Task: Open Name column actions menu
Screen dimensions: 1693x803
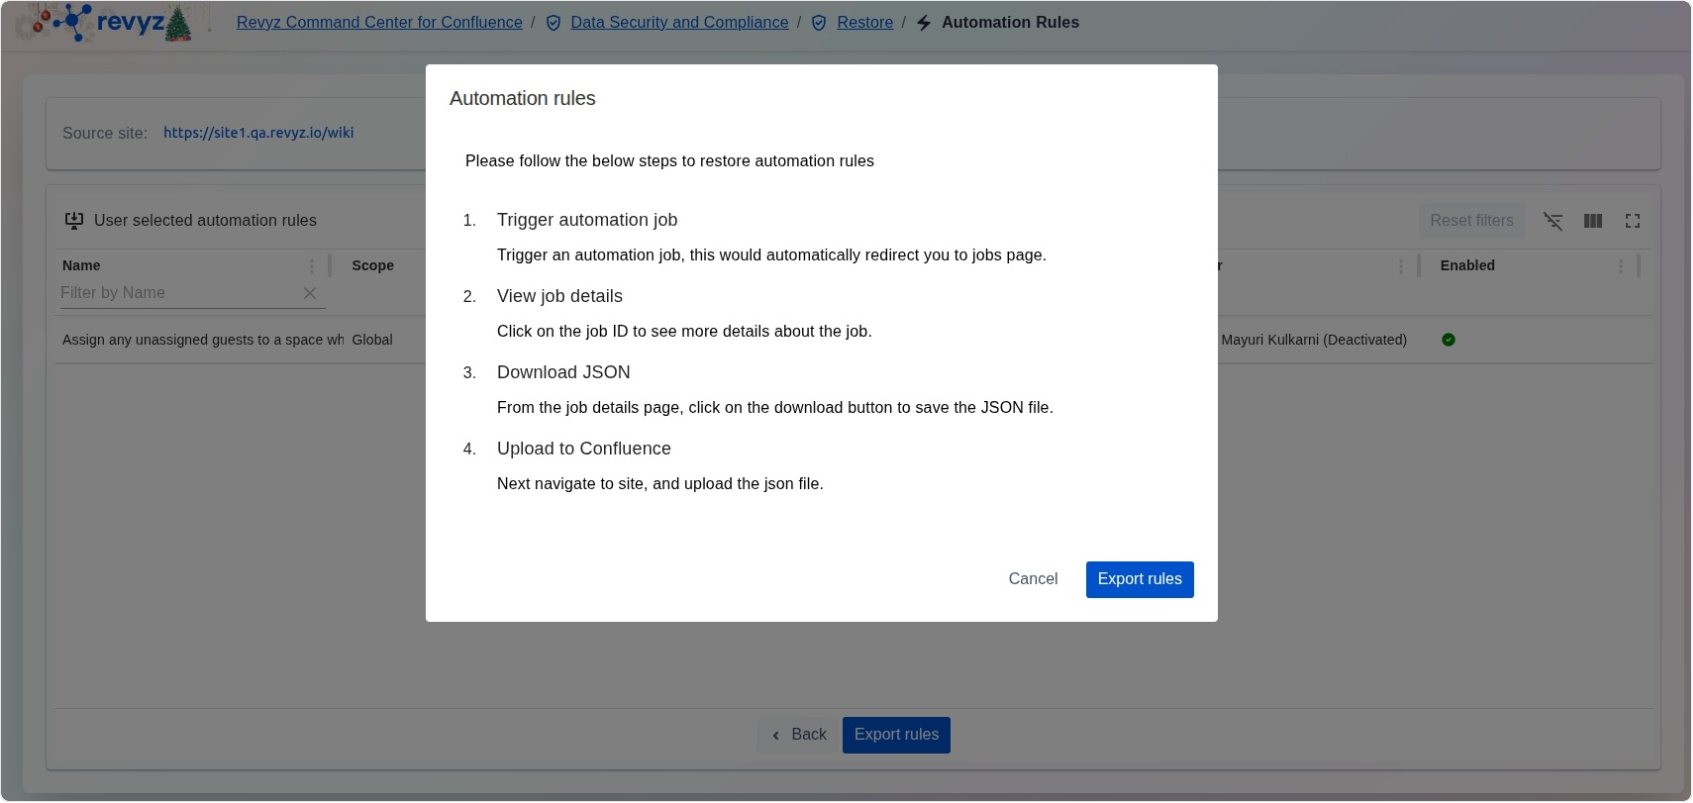Action: tap(311, 266)
